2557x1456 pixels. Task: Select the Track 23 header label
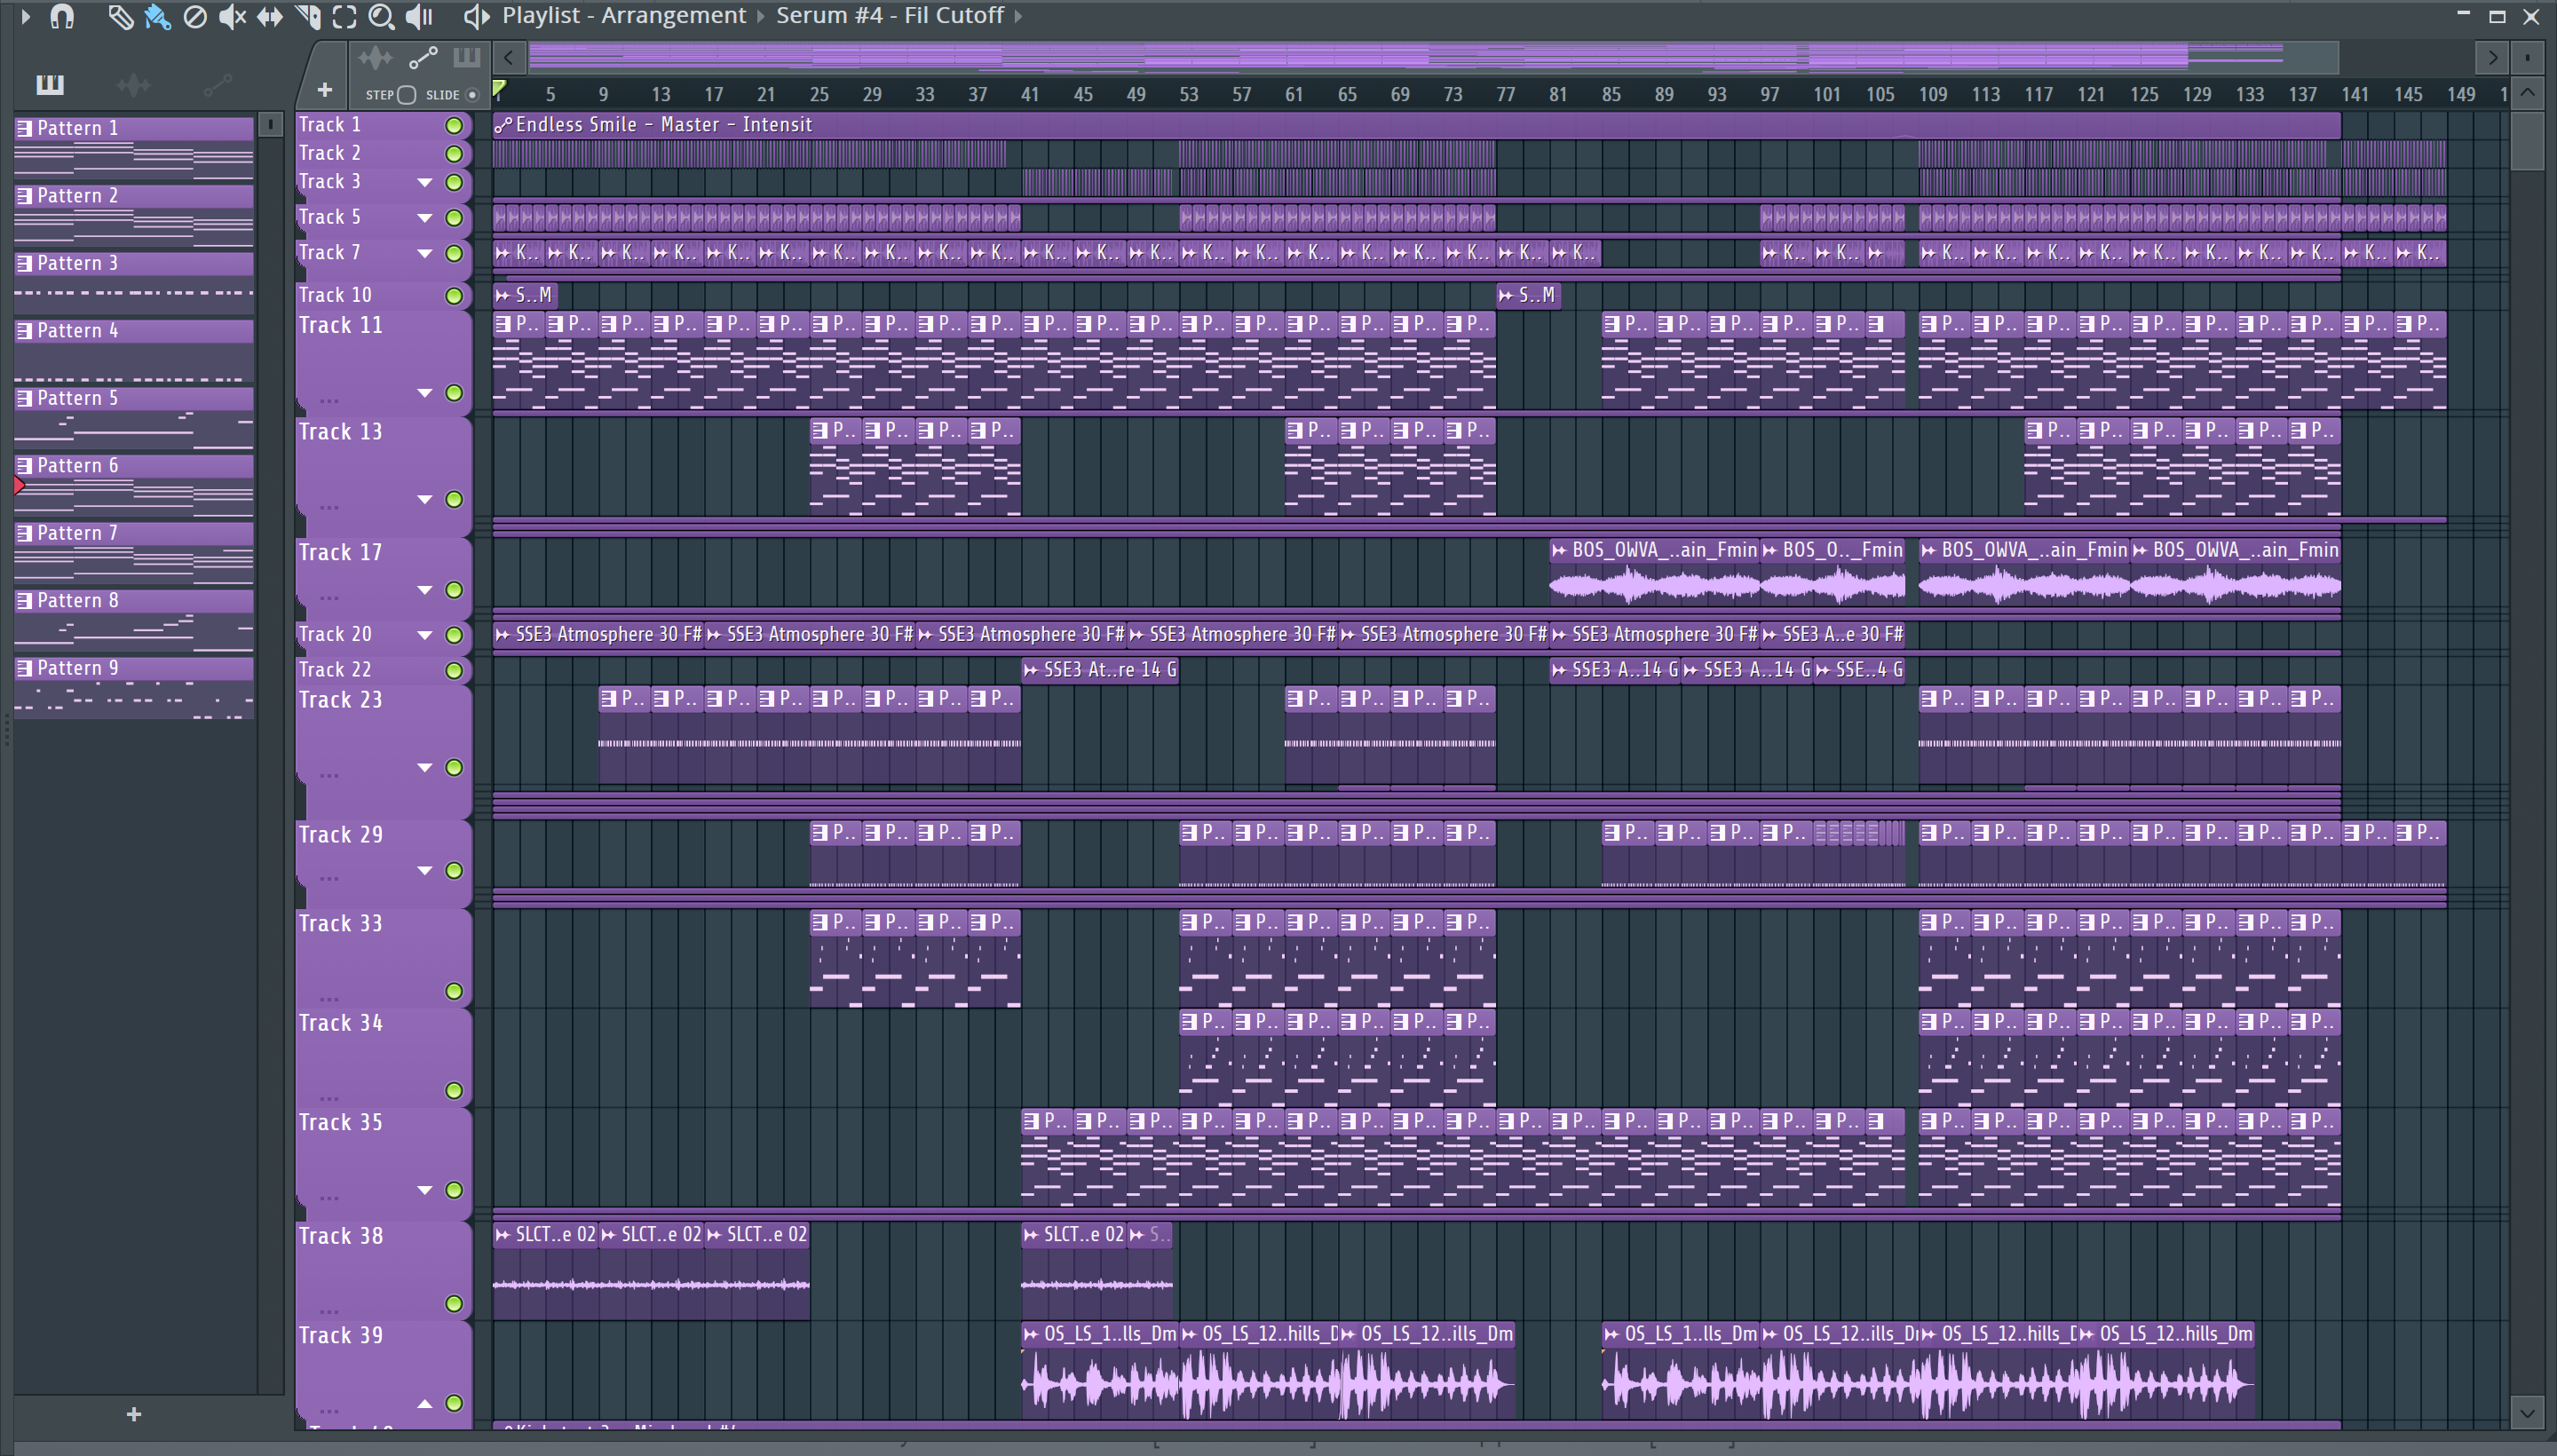(x=340, y=700)
